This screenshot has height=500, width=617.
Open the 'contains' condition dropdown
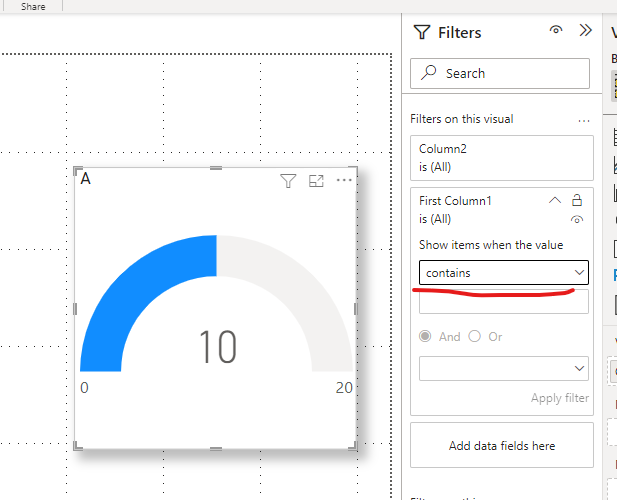point(504,273)
